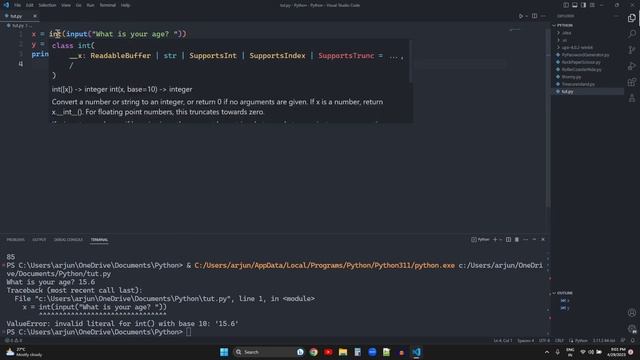640x360 pixels.
Task: Open the Search view in activity bar
Action: (x=632, y=33)
